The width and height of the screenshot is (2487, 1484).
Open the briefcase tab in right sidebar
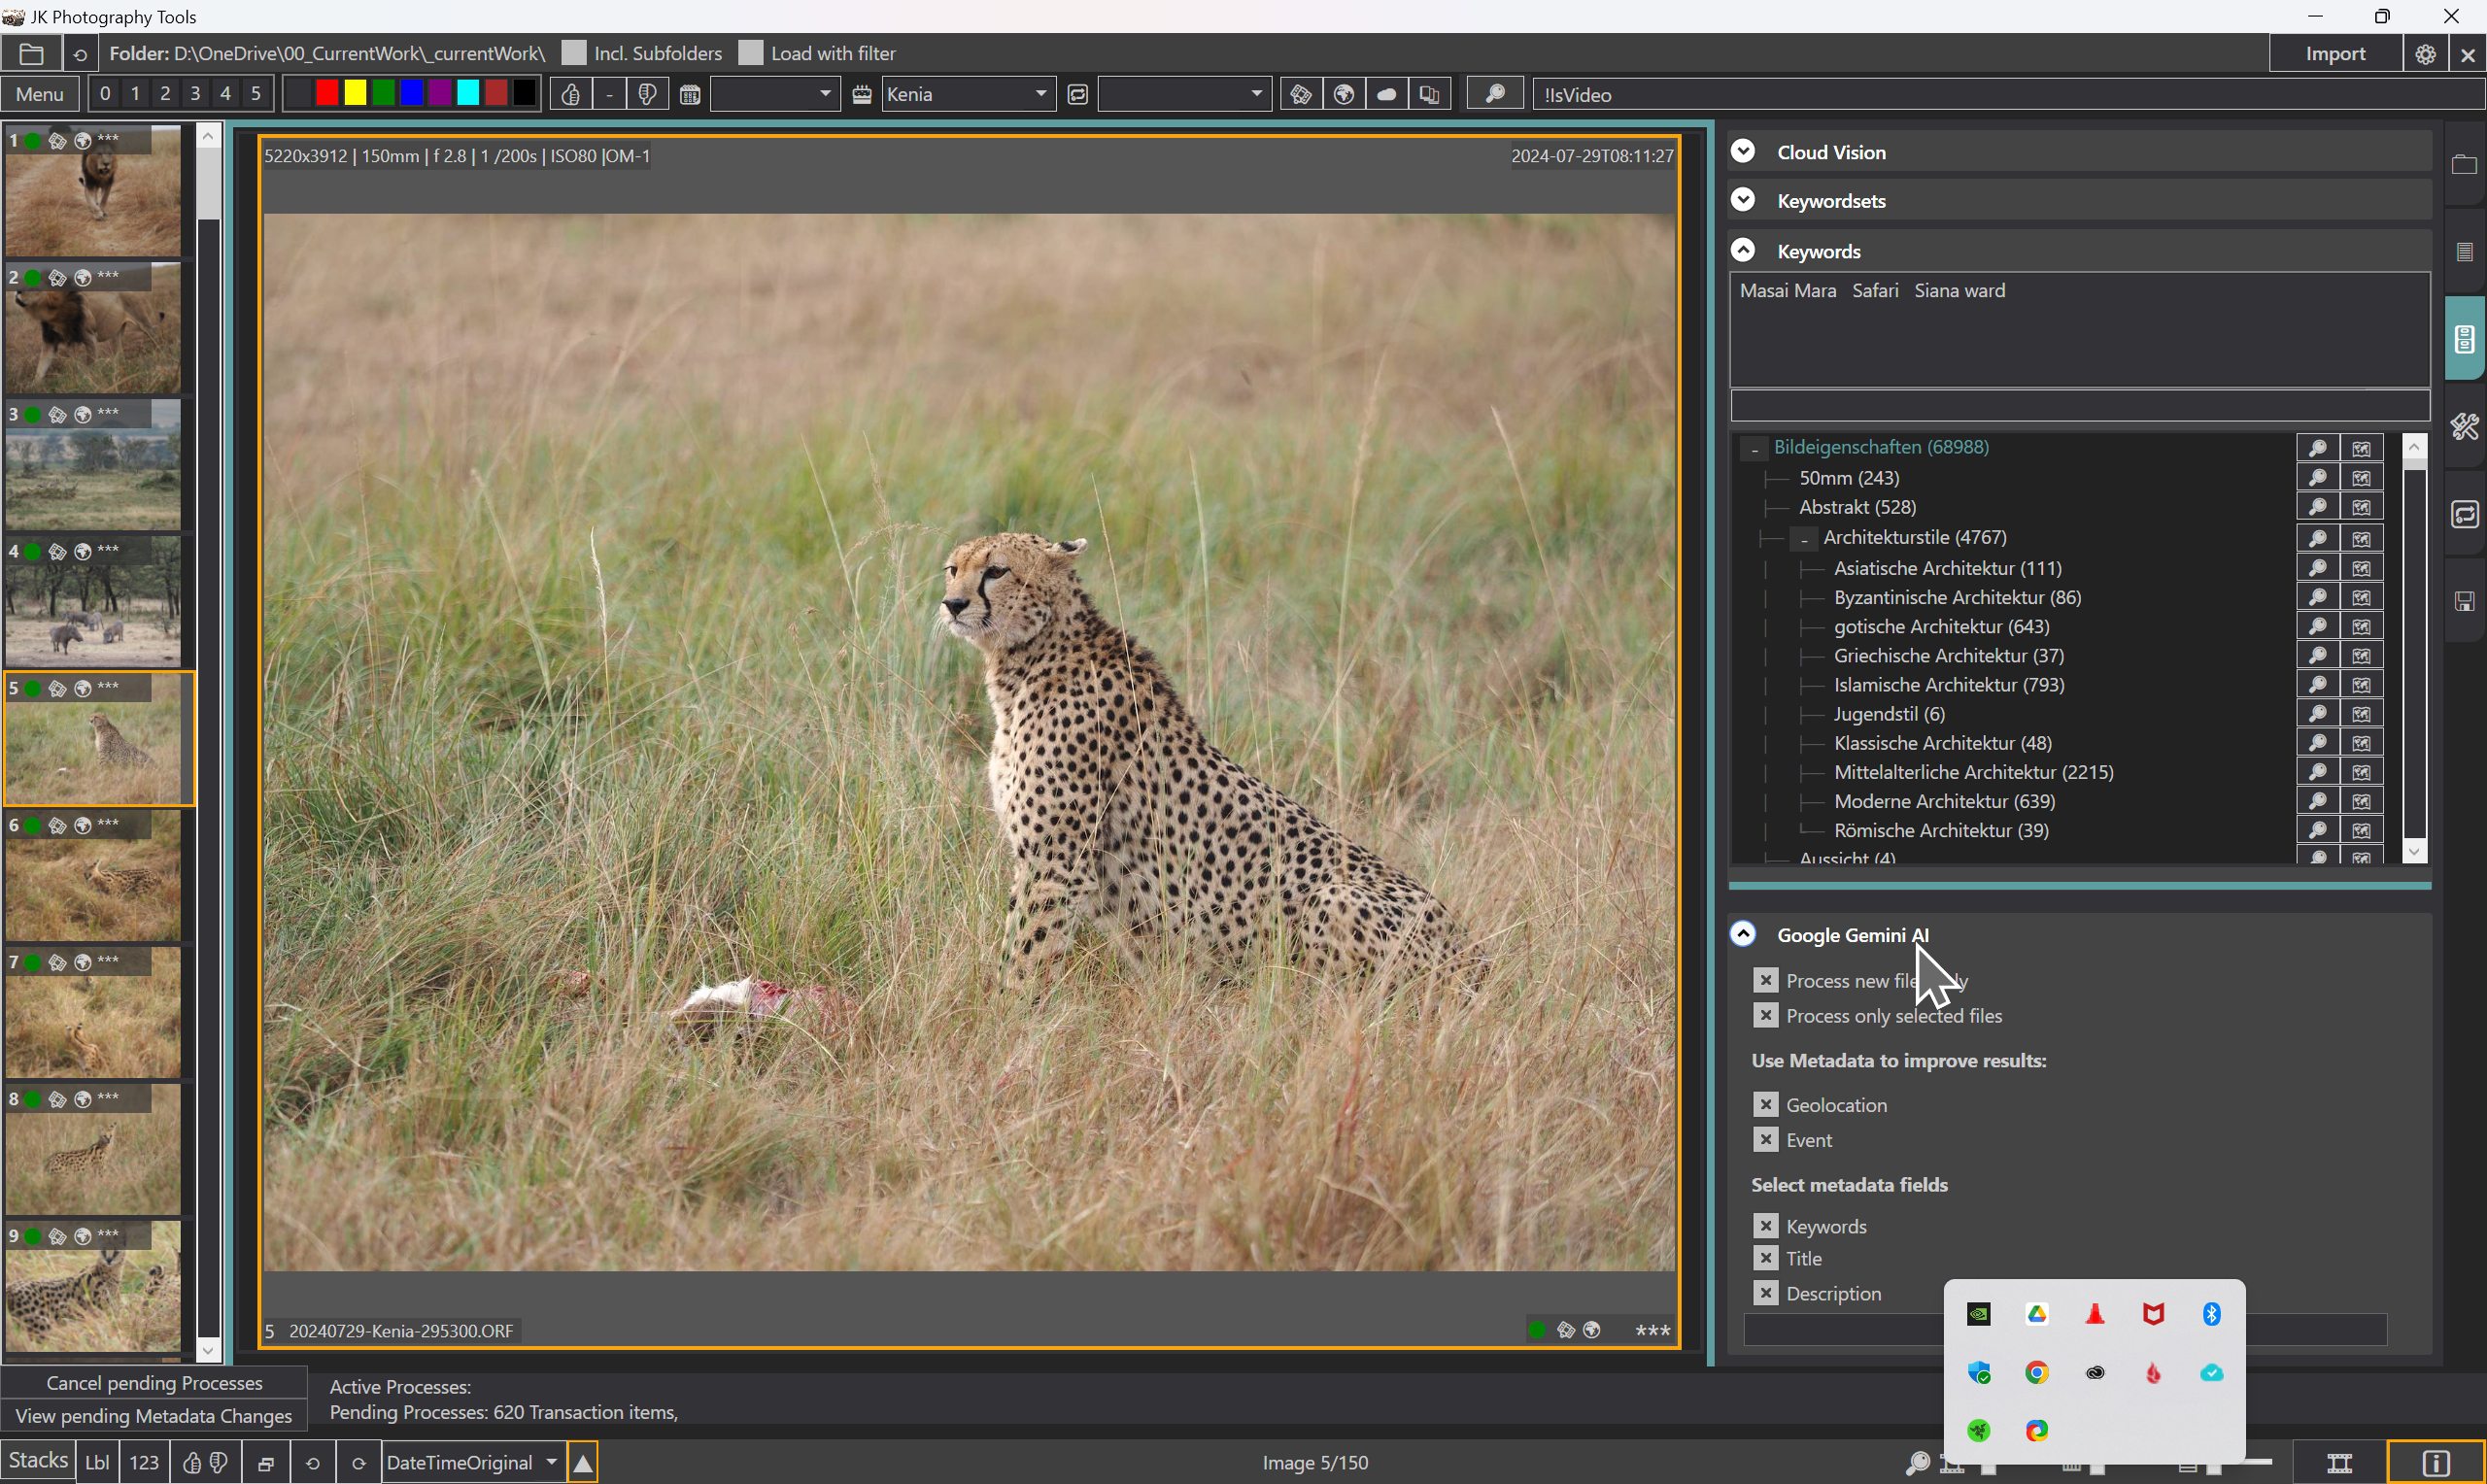tap(2465, 165)
